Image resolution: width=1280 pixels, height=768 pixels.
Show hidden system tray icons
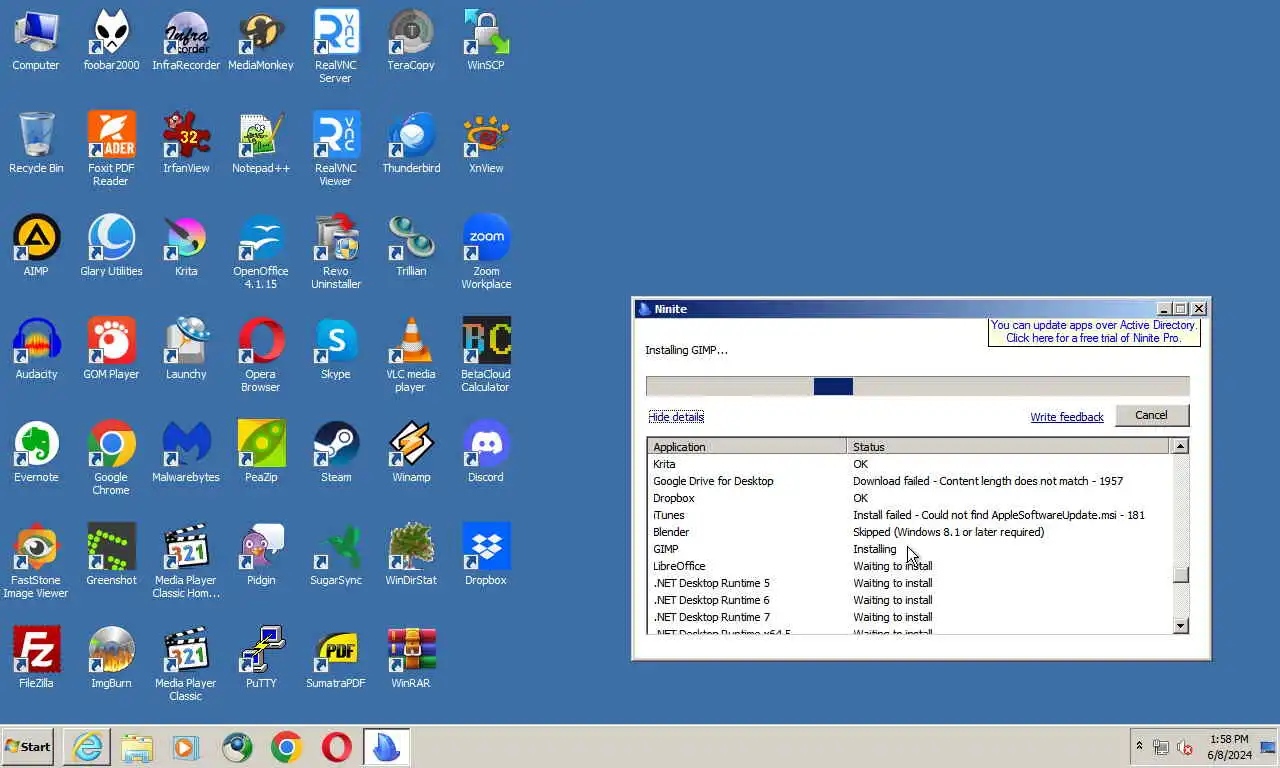[1138, 747]
